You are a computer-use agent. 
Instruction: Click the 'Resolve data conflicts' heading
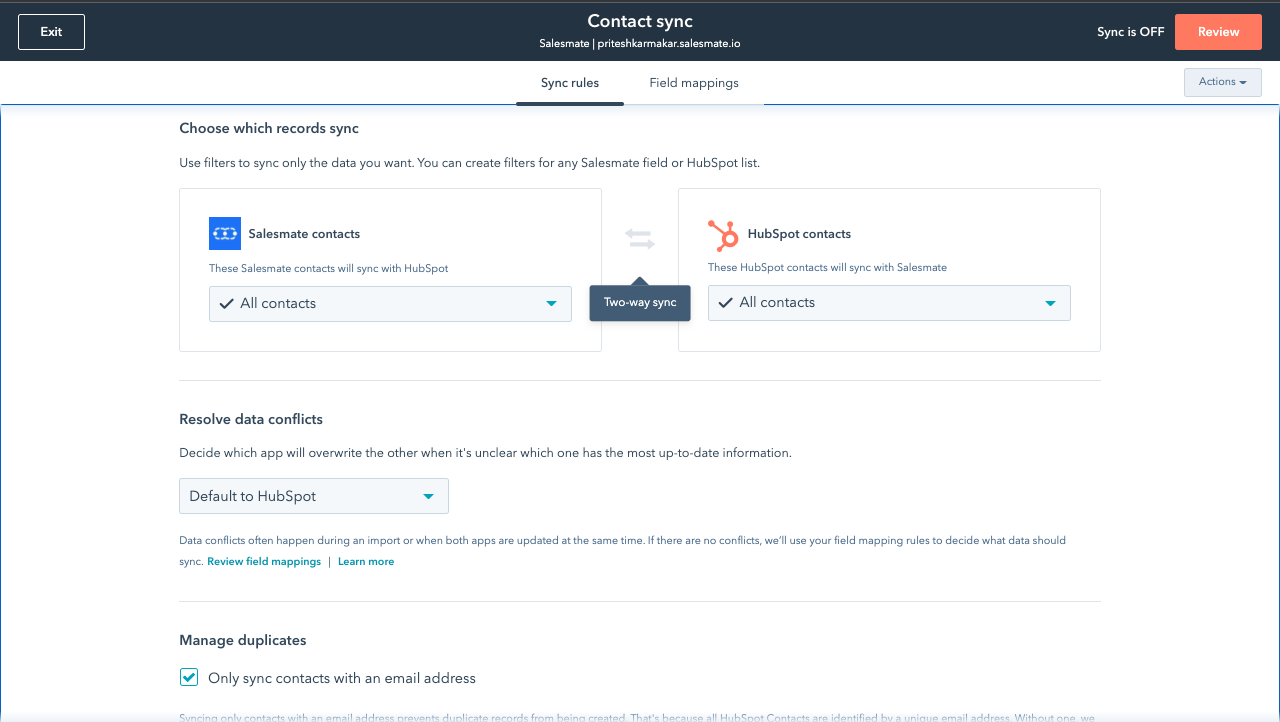click(x=251, y=420)
